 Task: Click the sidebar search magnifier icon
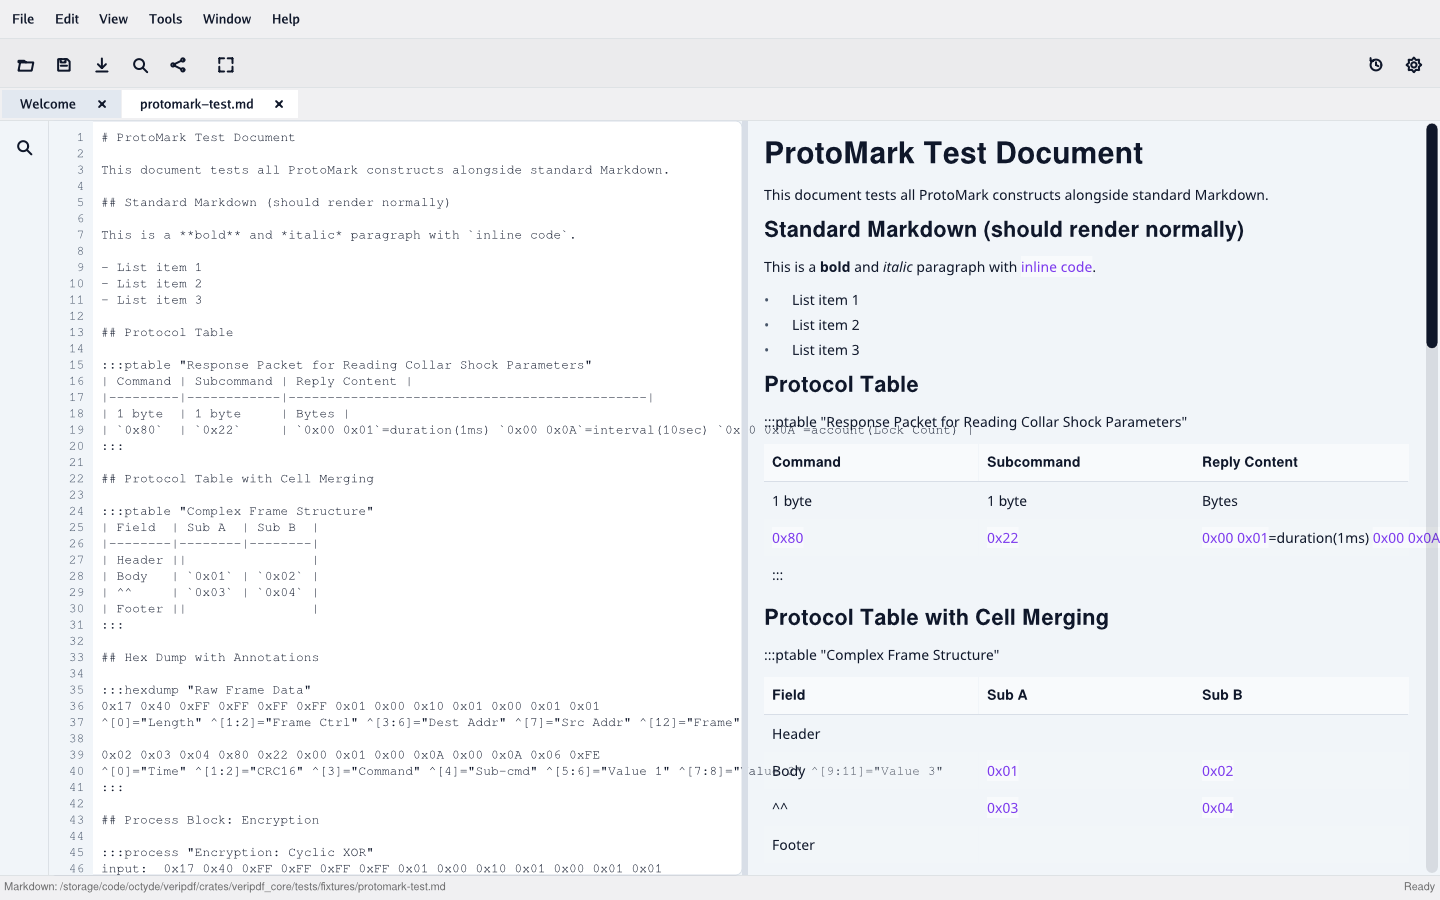point(25,148)
